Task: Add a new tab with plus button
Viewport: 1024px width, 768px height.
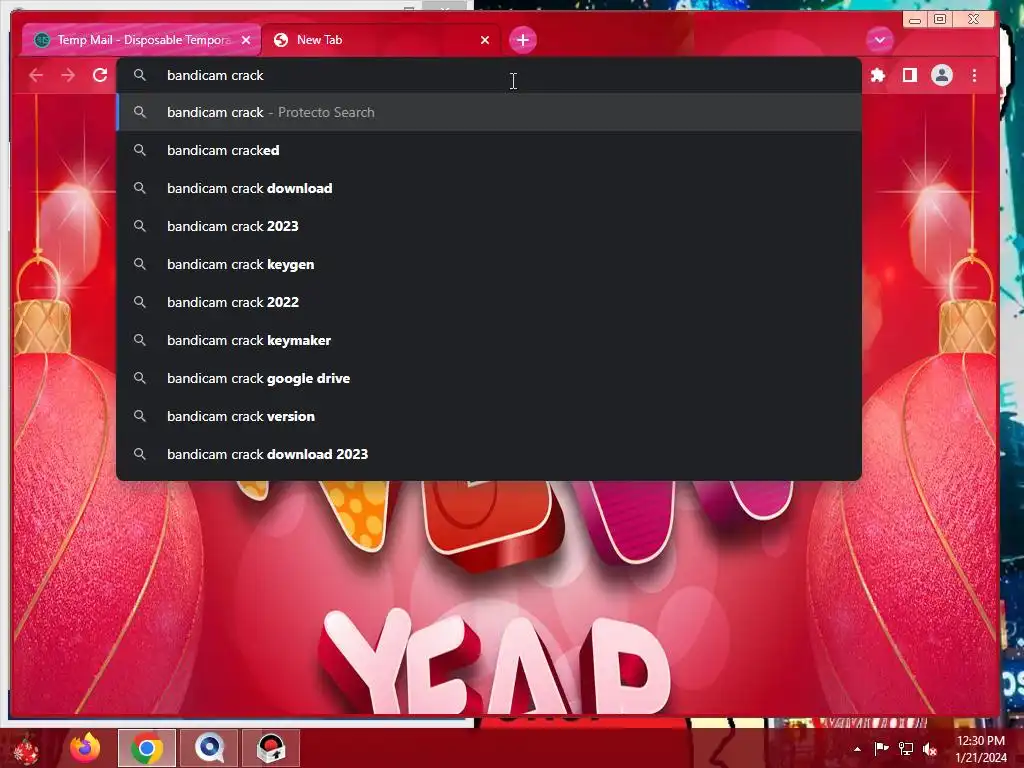Action: point(522,40)
